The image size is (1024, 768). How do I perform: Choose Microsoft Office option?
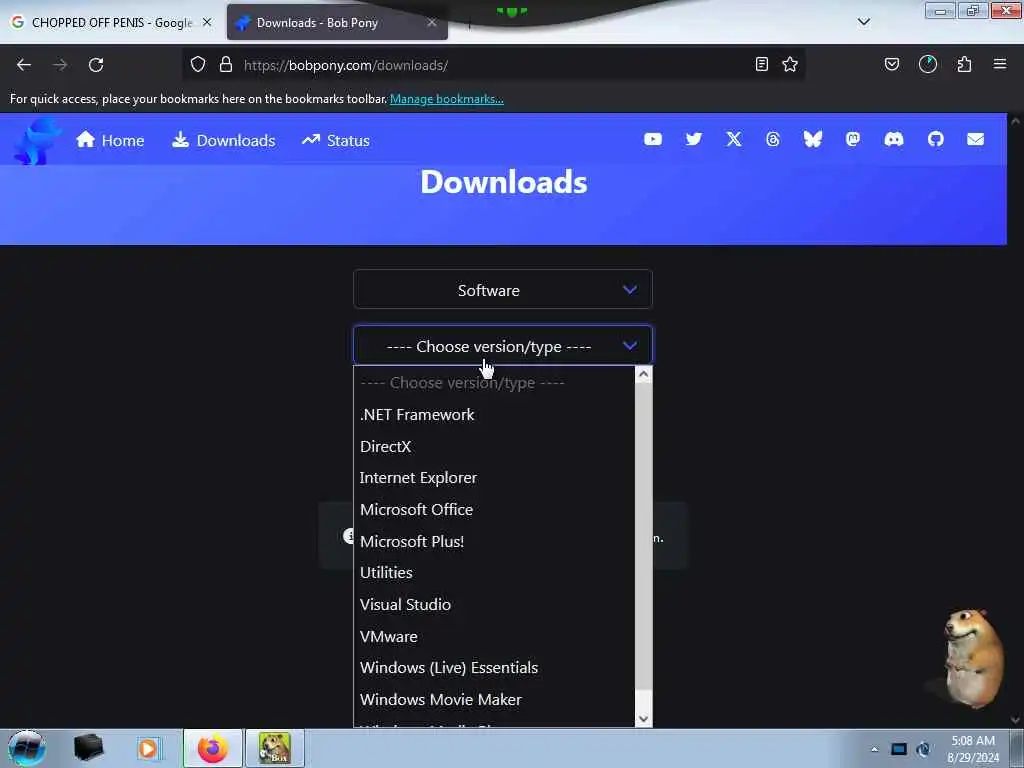[494, 509]
